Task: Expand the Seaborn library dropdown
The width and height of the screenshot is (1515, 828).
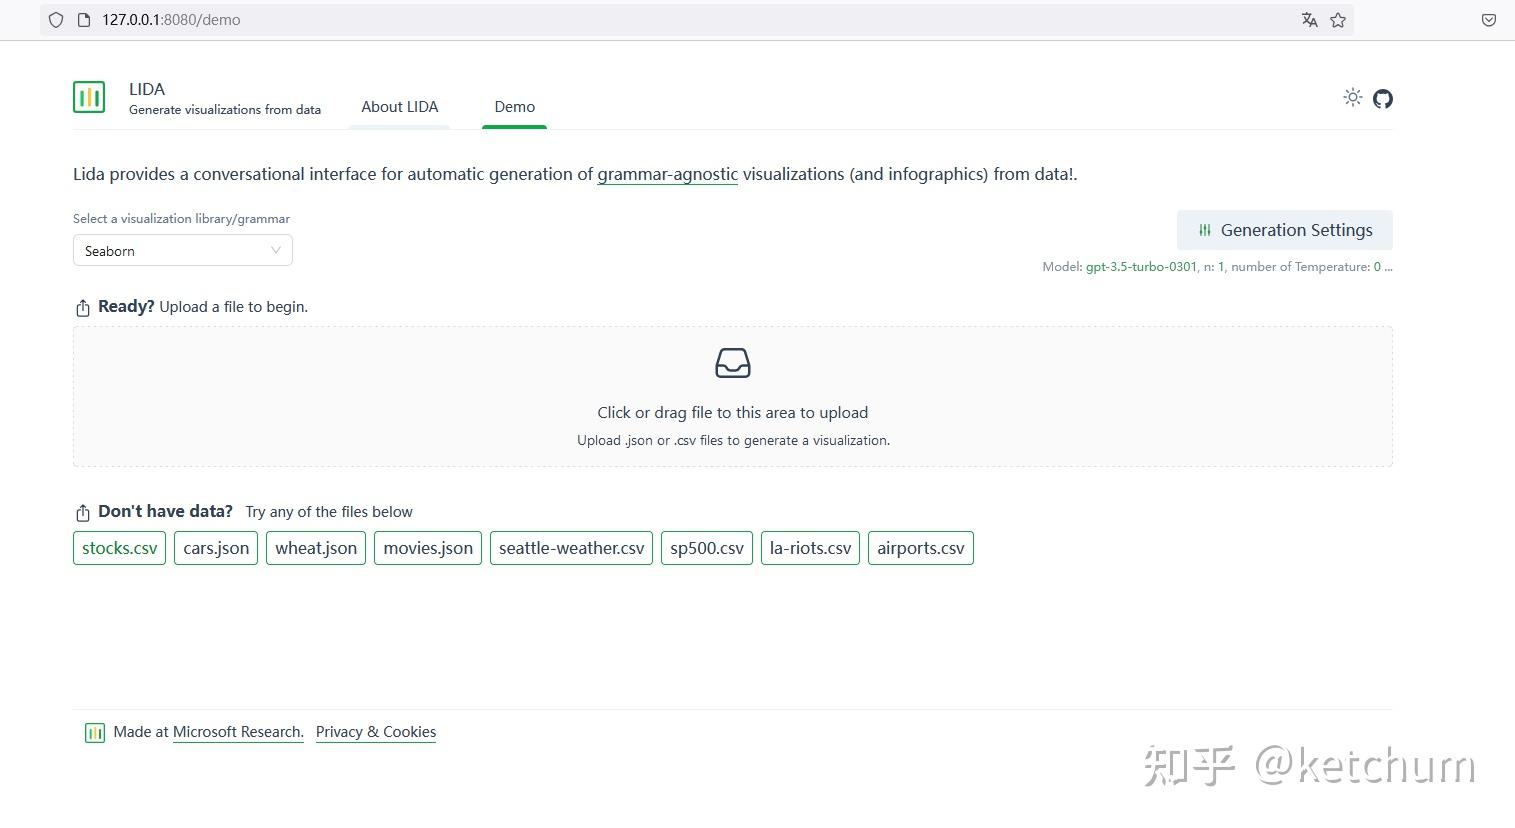Action: tap(183, 250)
